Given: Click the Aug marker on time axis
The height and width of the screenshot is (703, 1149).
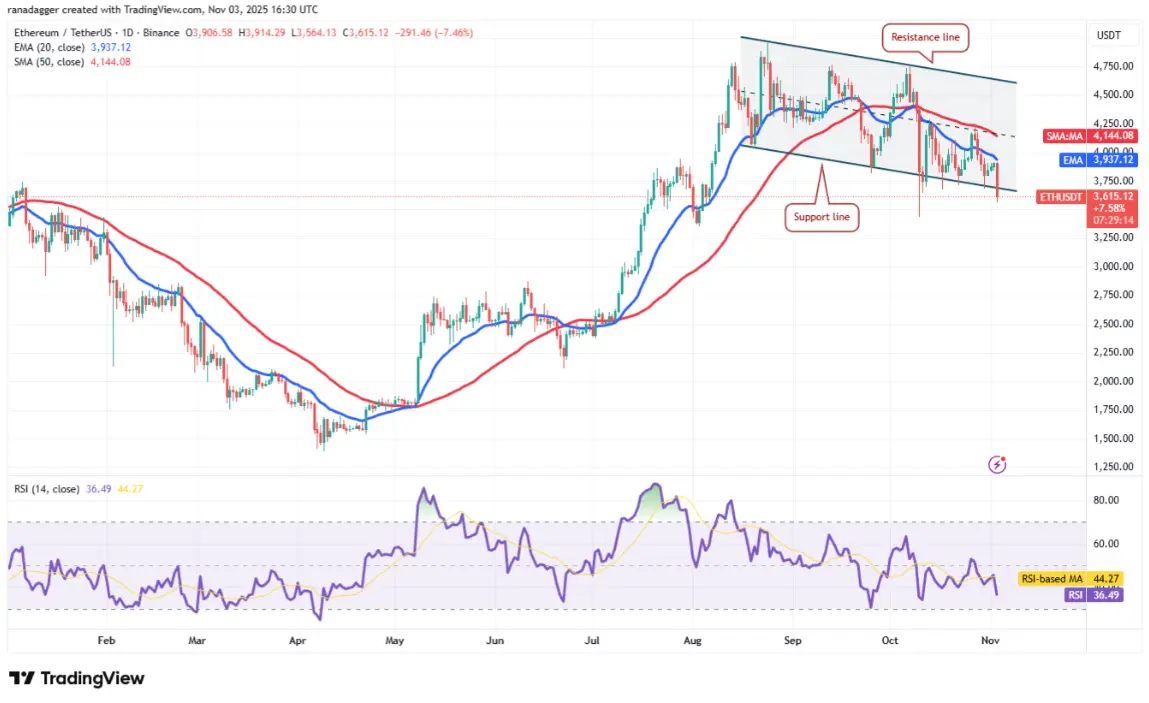Looking at the screenshot, I should 692,641.
